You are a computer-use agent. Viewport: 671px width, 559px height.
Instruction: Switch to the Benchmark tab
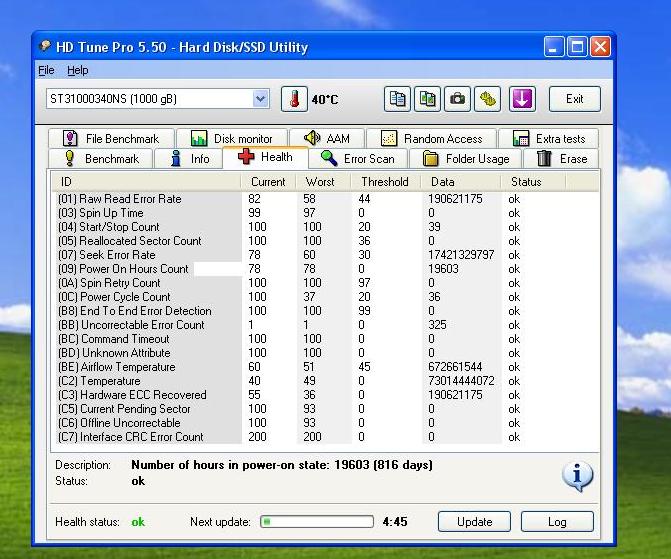click(101, 159)
